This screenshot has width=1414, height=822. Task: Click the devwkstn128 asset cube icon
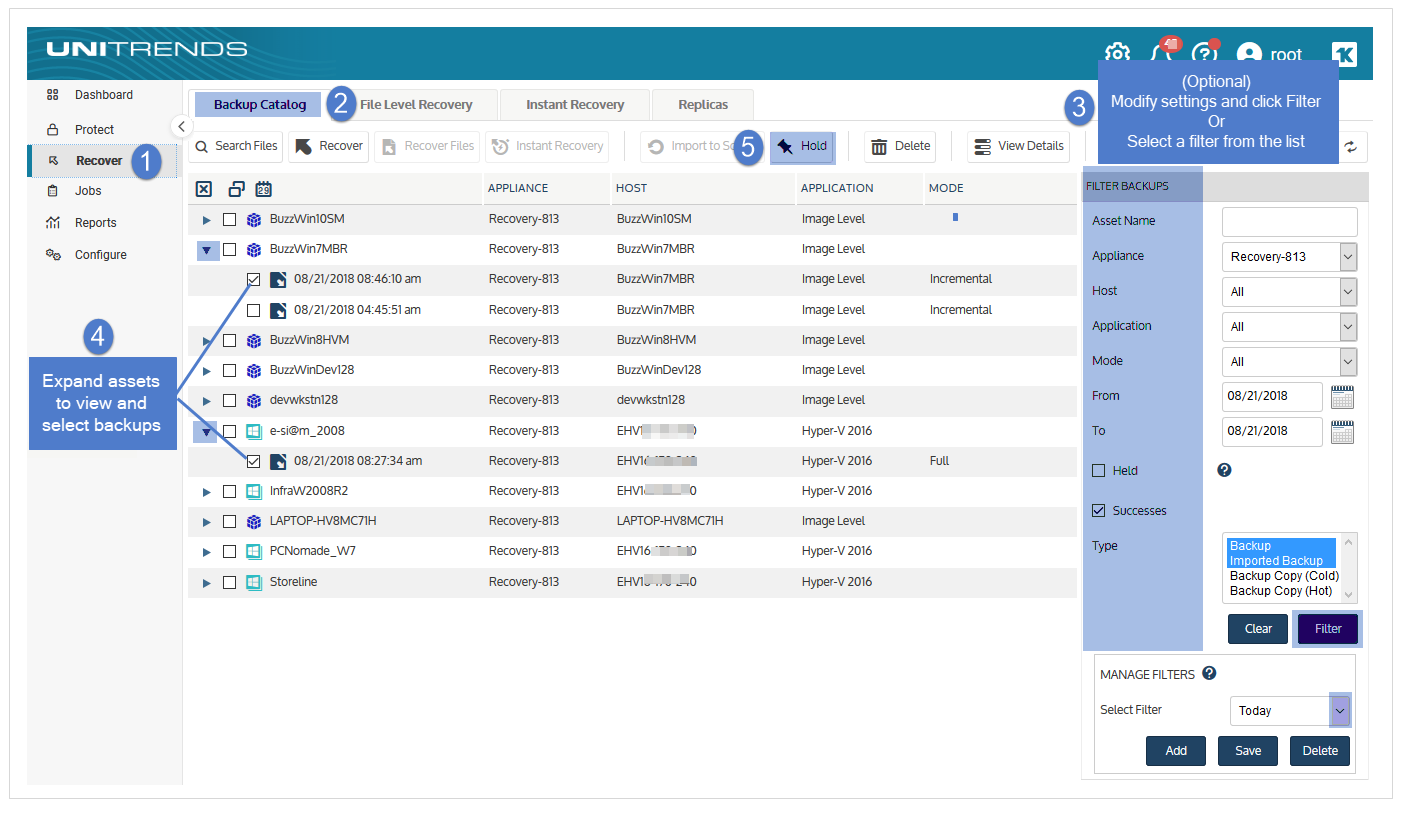point(253,400)
